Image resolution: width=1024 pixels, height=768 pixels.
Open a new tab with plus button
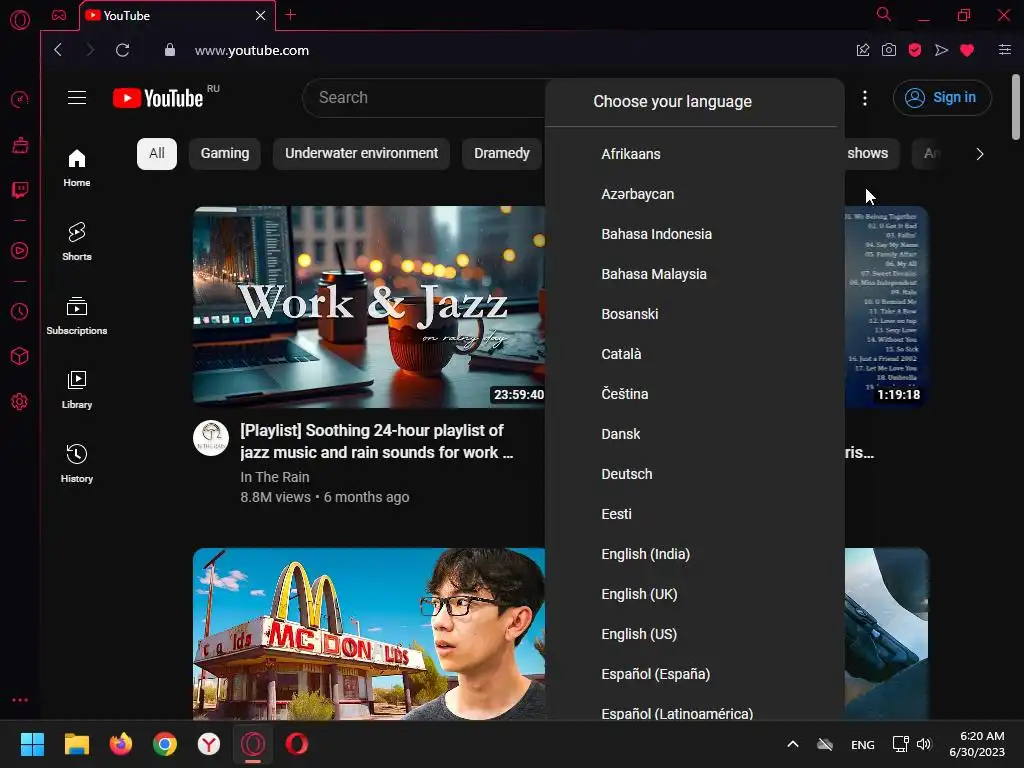pos(291,15)
